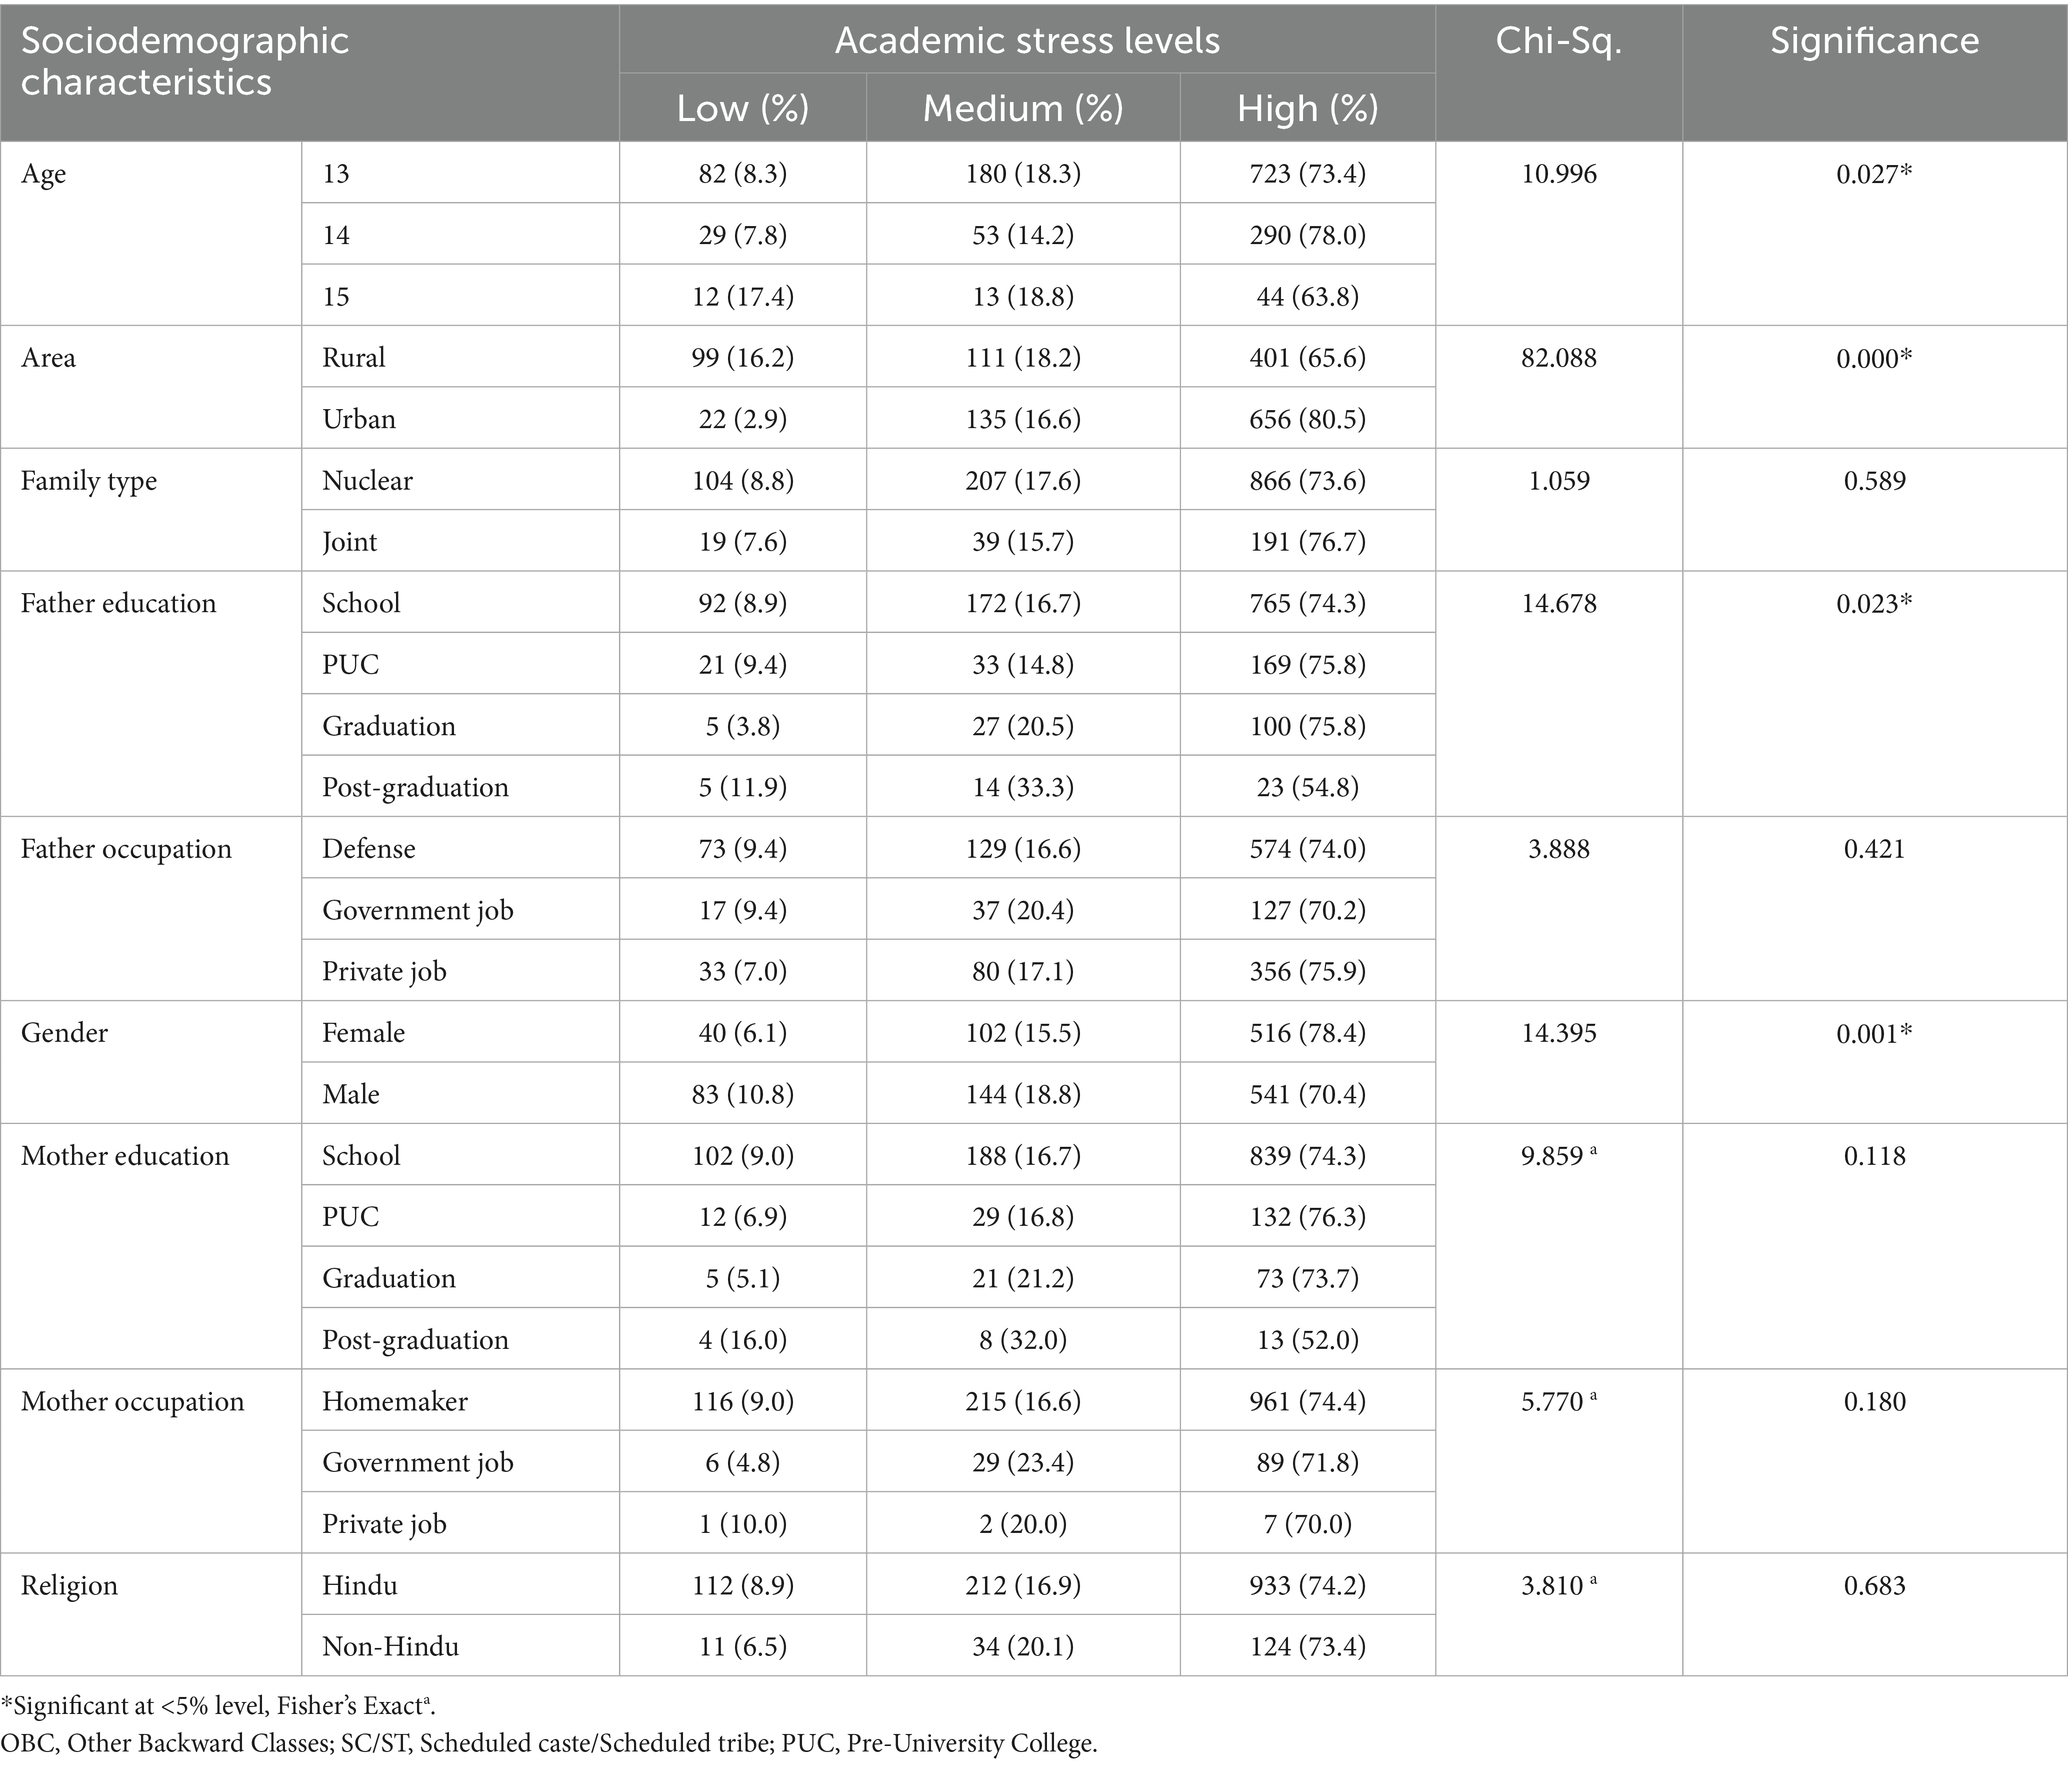Select the 'Significance' column header
The width and height of the screenshot is (2068, 1765).
coord(1874,41)
